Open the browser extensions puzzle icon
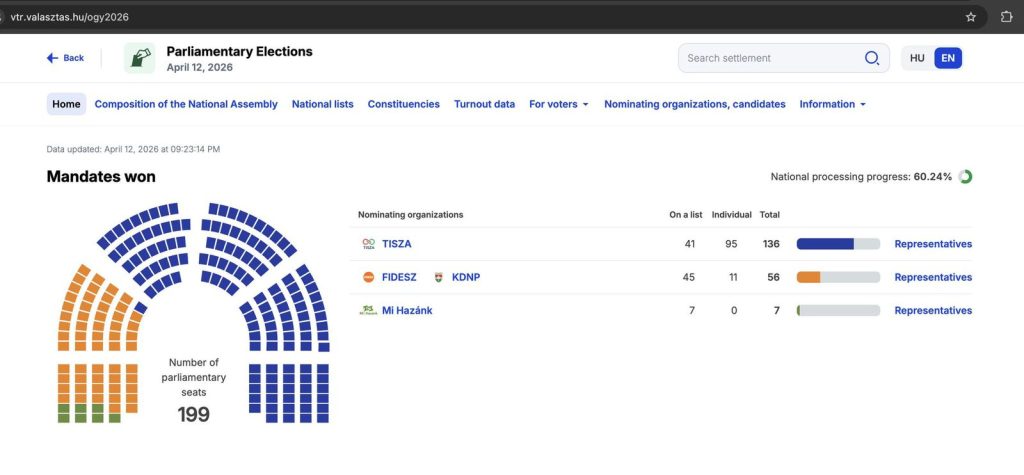The image size is (1024, 475). pos(1006,17)
